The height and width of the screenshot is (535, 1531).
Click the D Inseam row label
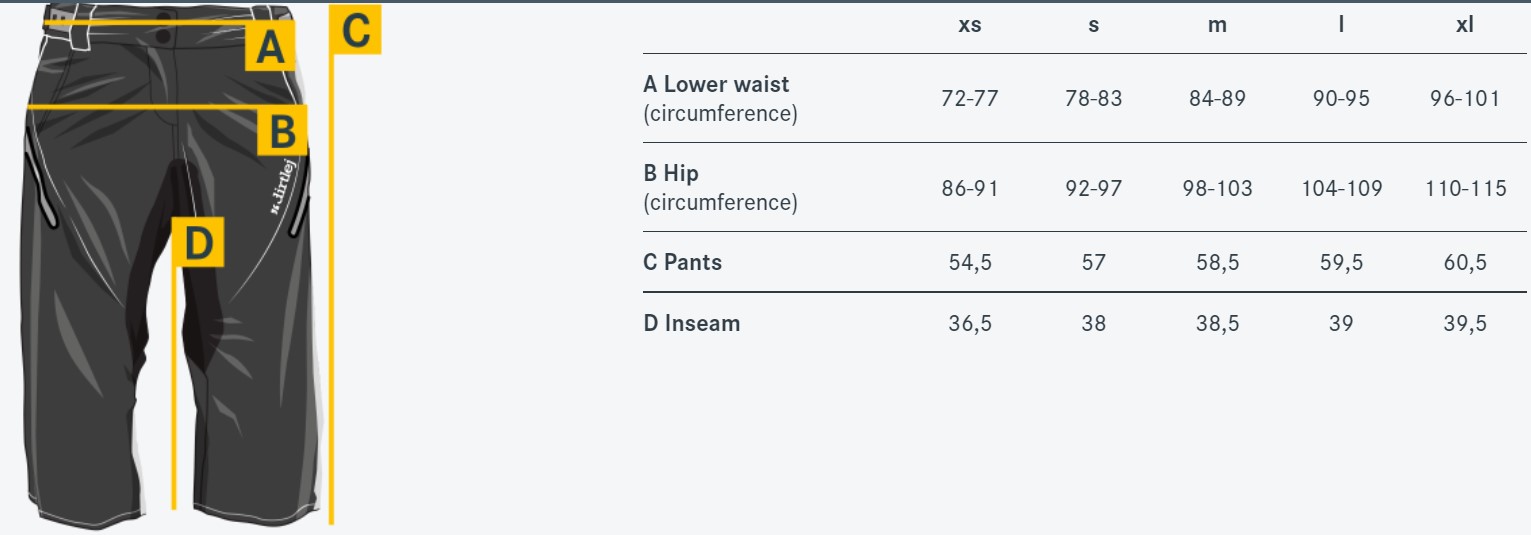point(692,323)
